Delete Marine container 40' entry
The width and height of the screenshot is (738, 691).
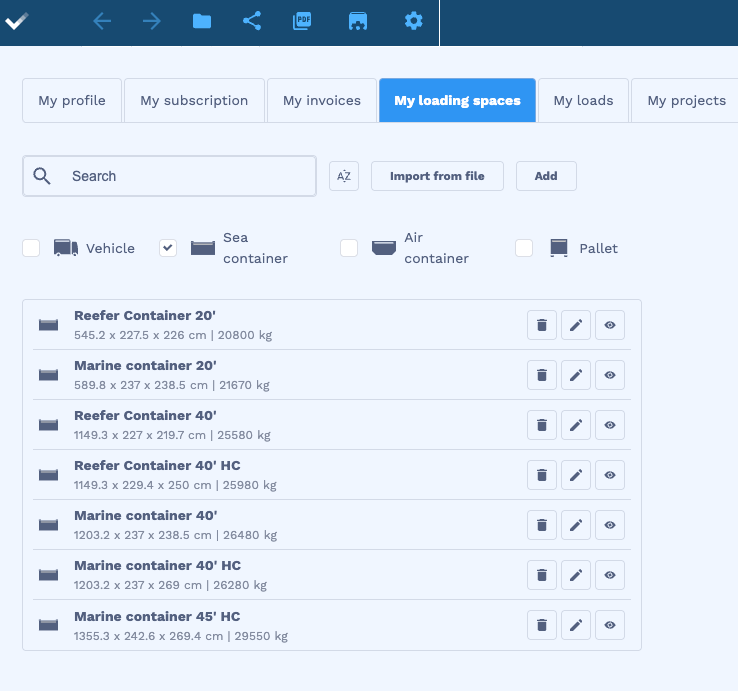[x=542, y=525]
